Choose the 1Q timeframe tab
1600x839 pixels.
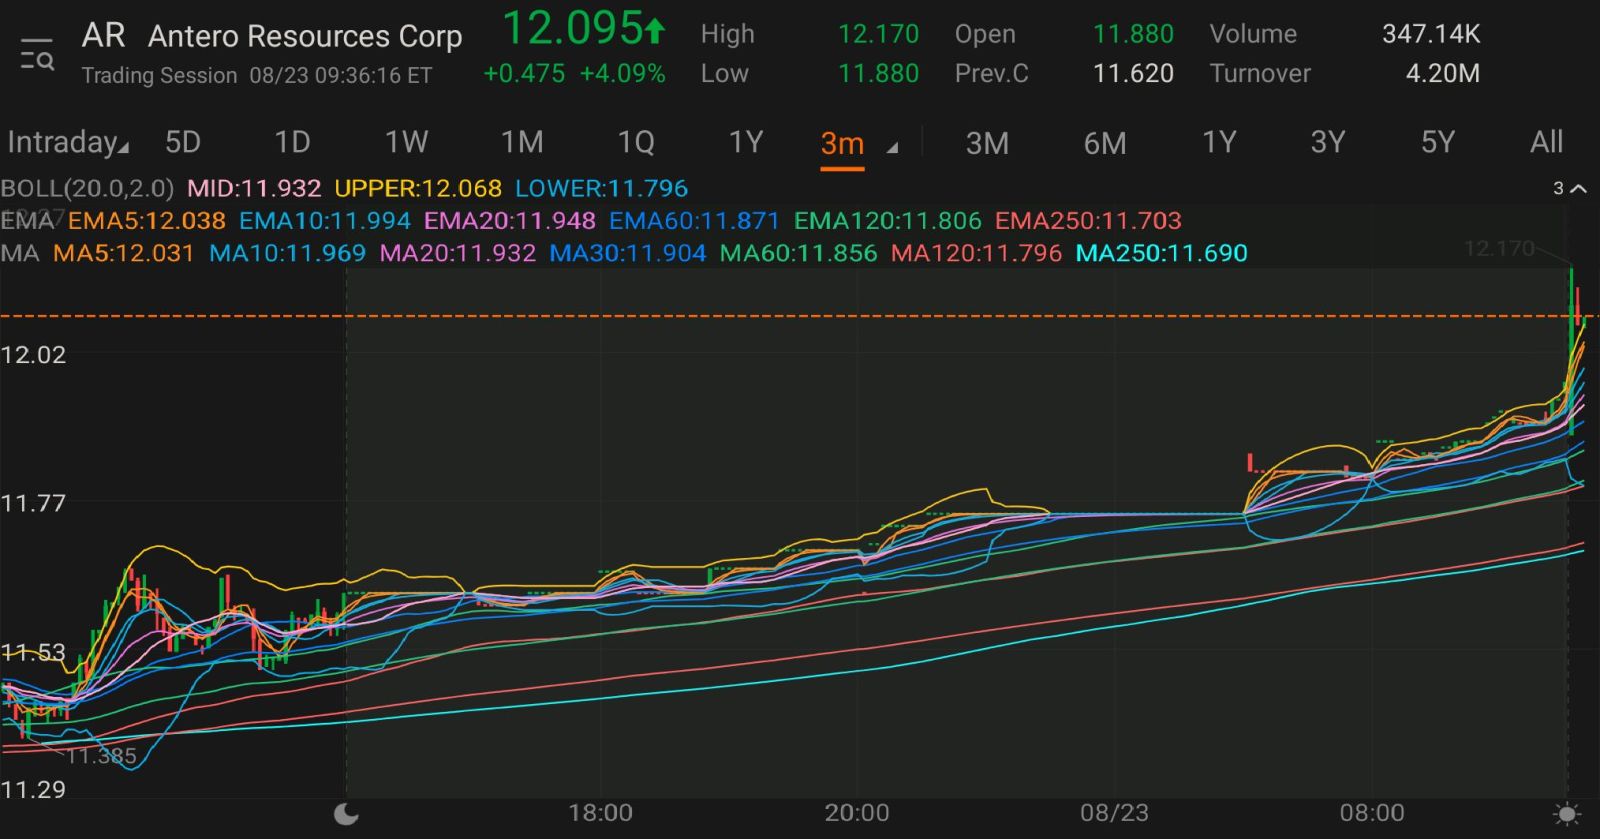click(x=636, y=142)
